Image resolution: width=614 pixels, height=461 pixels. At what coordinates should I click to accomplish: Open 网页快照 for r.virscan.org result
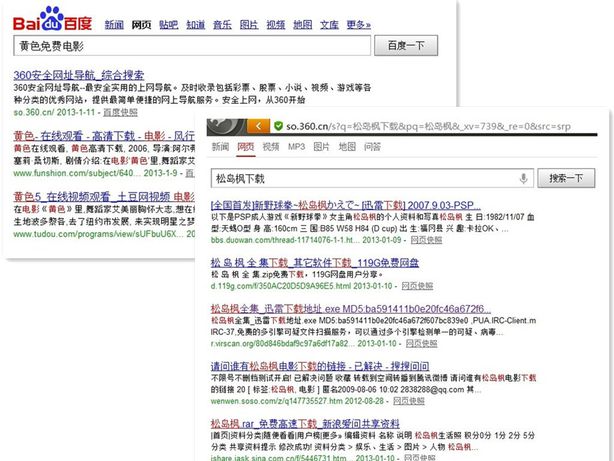point(422,343)
